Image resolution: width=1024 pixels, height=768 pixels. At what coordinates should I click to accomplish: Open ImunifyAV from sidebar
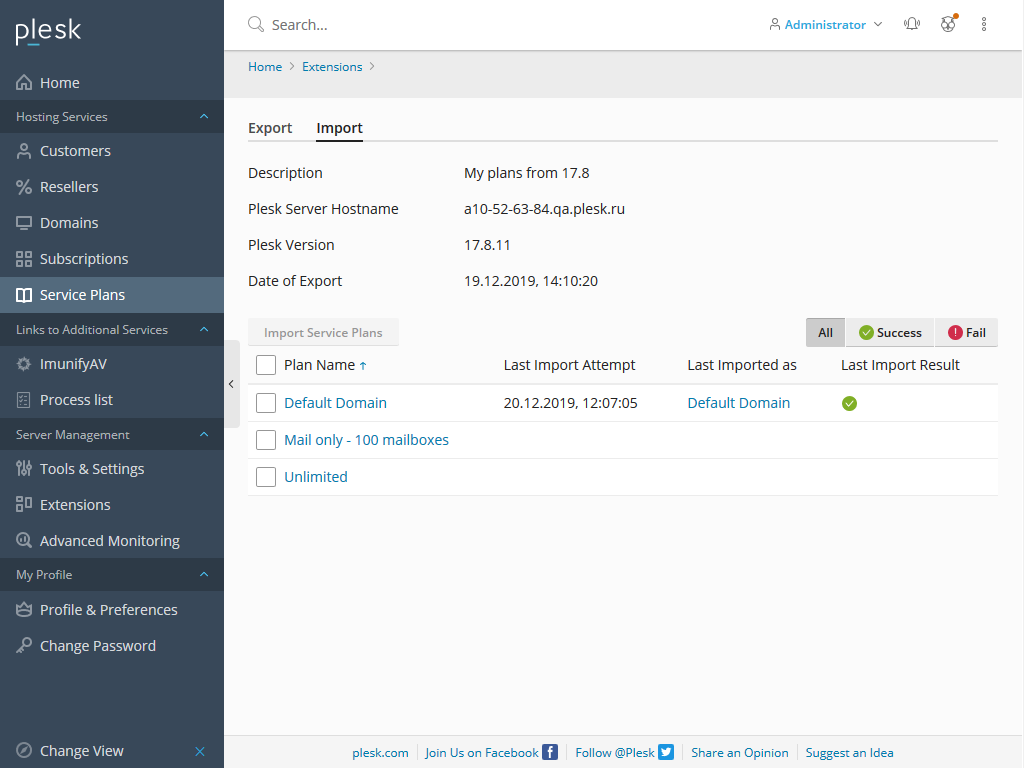(x=73, y=364)
